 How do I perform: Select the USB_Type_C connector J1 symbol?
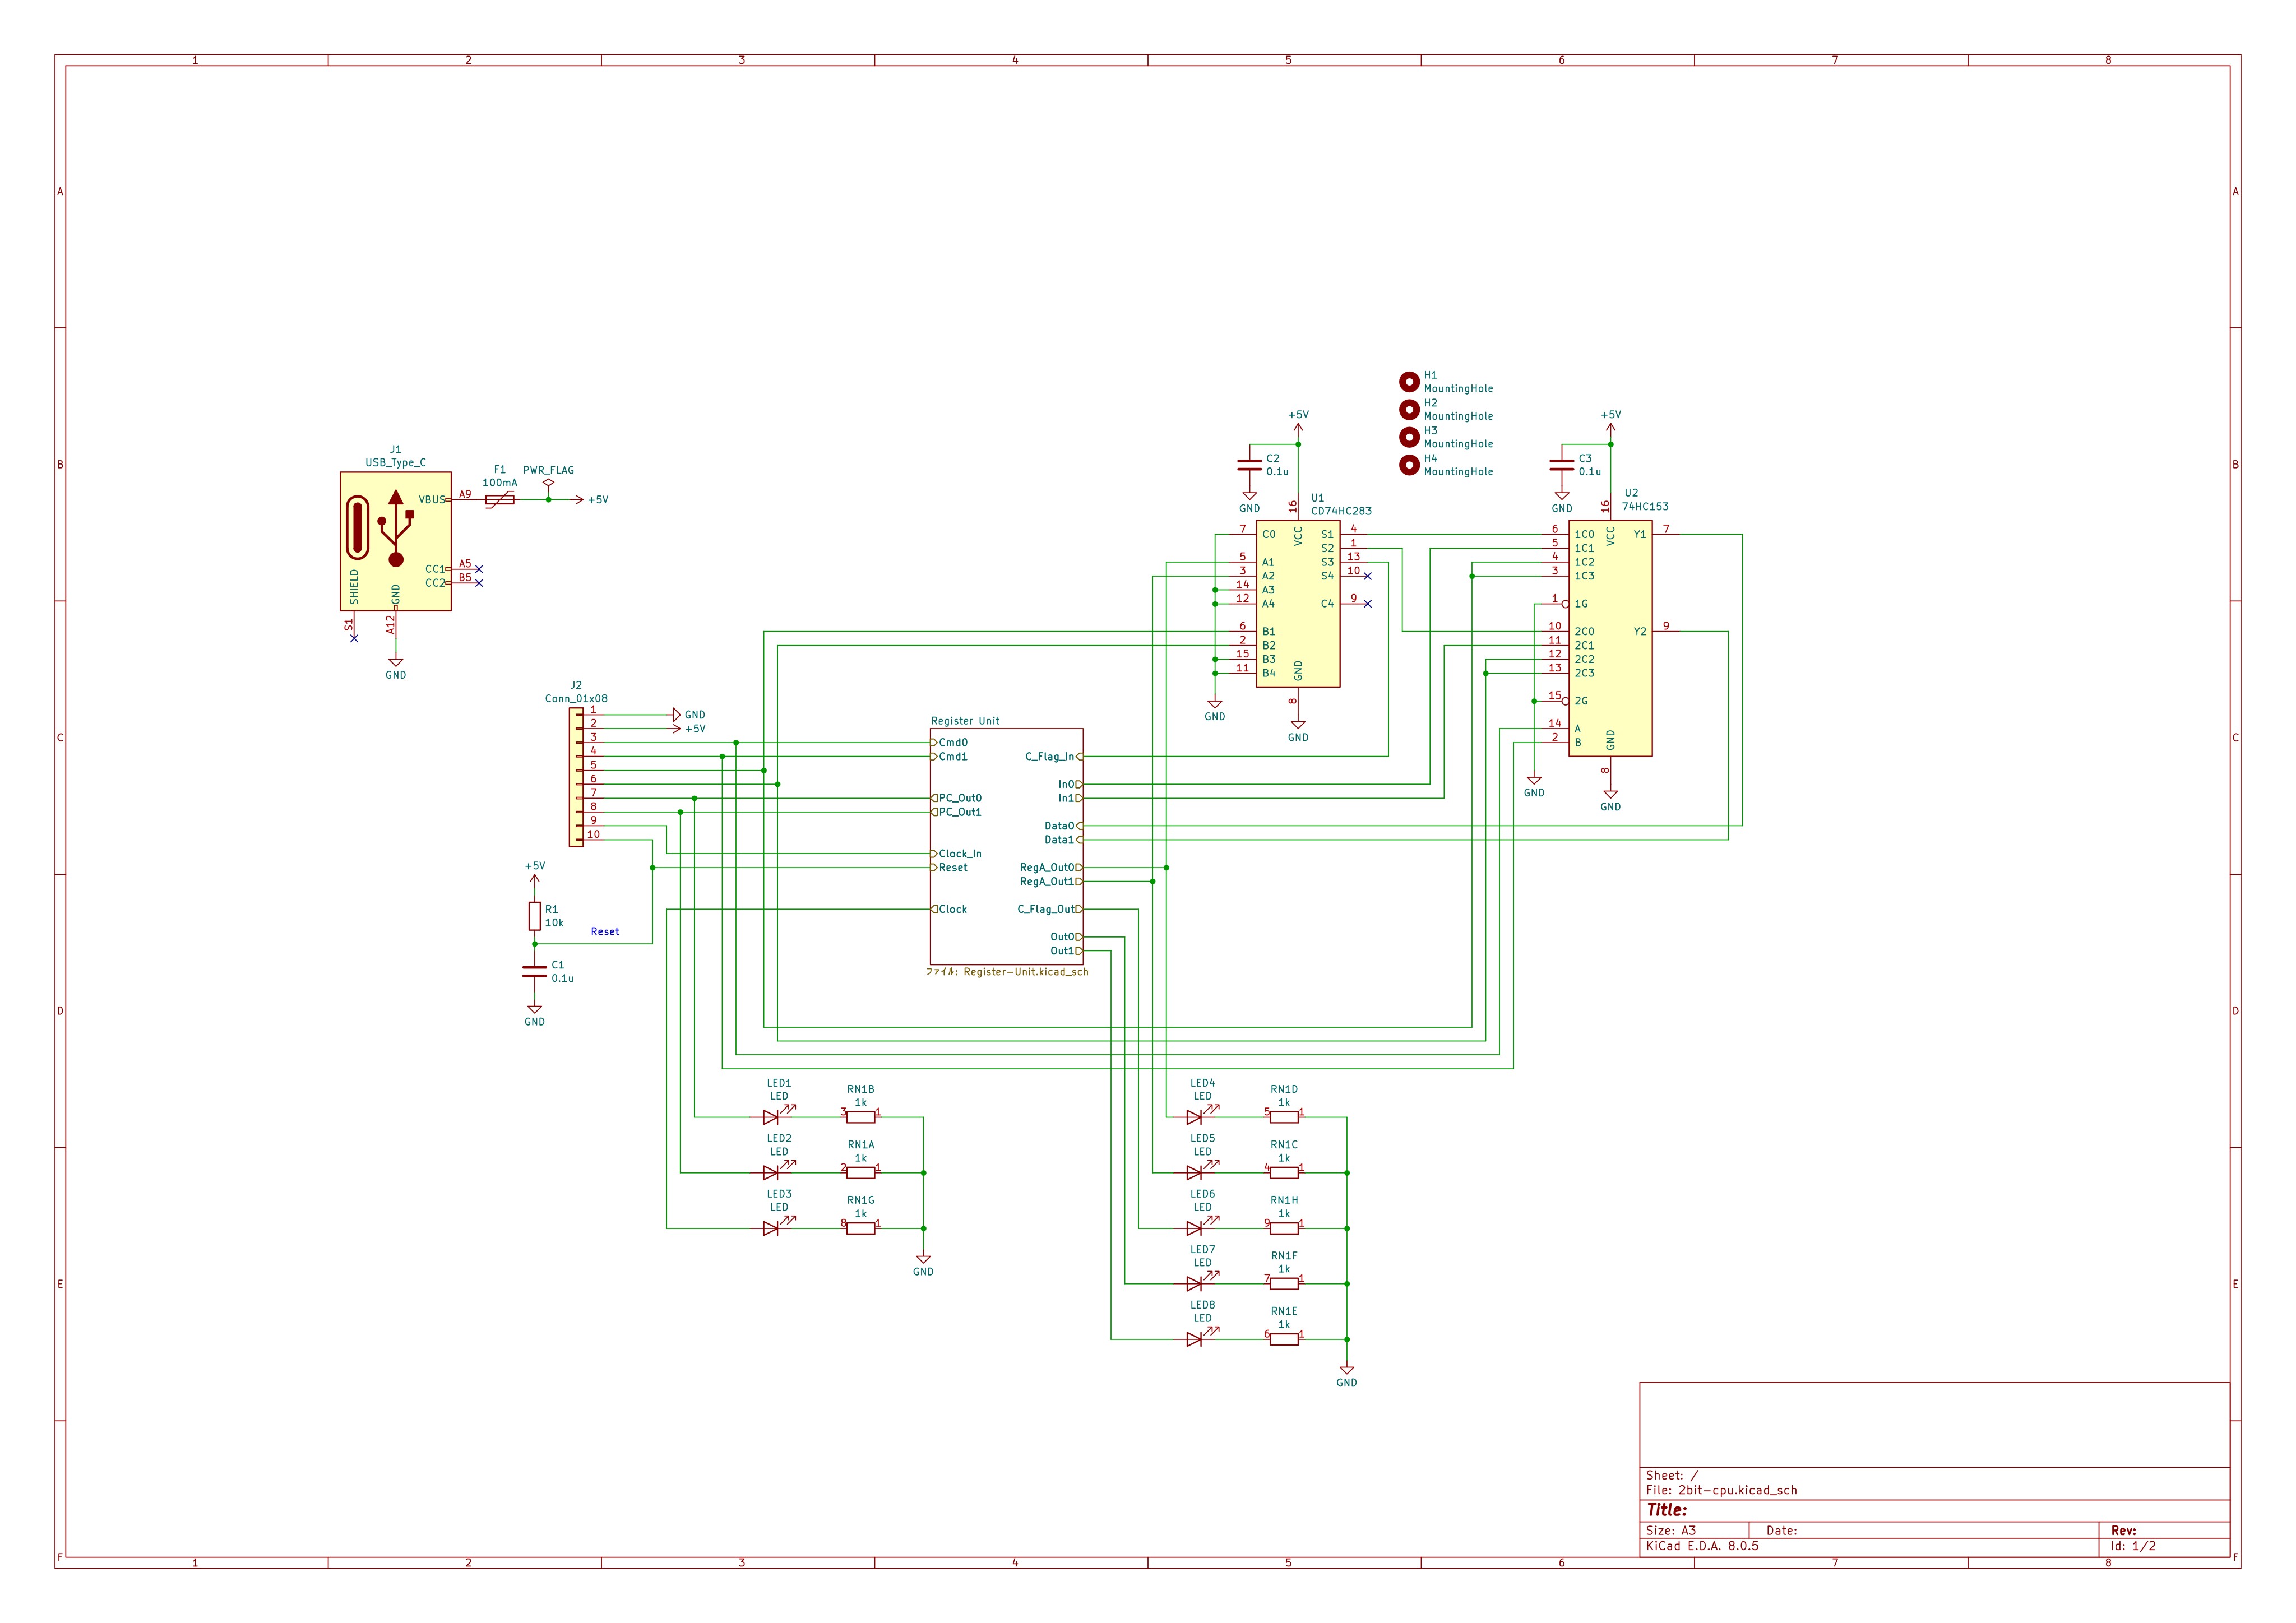[395, 541]
